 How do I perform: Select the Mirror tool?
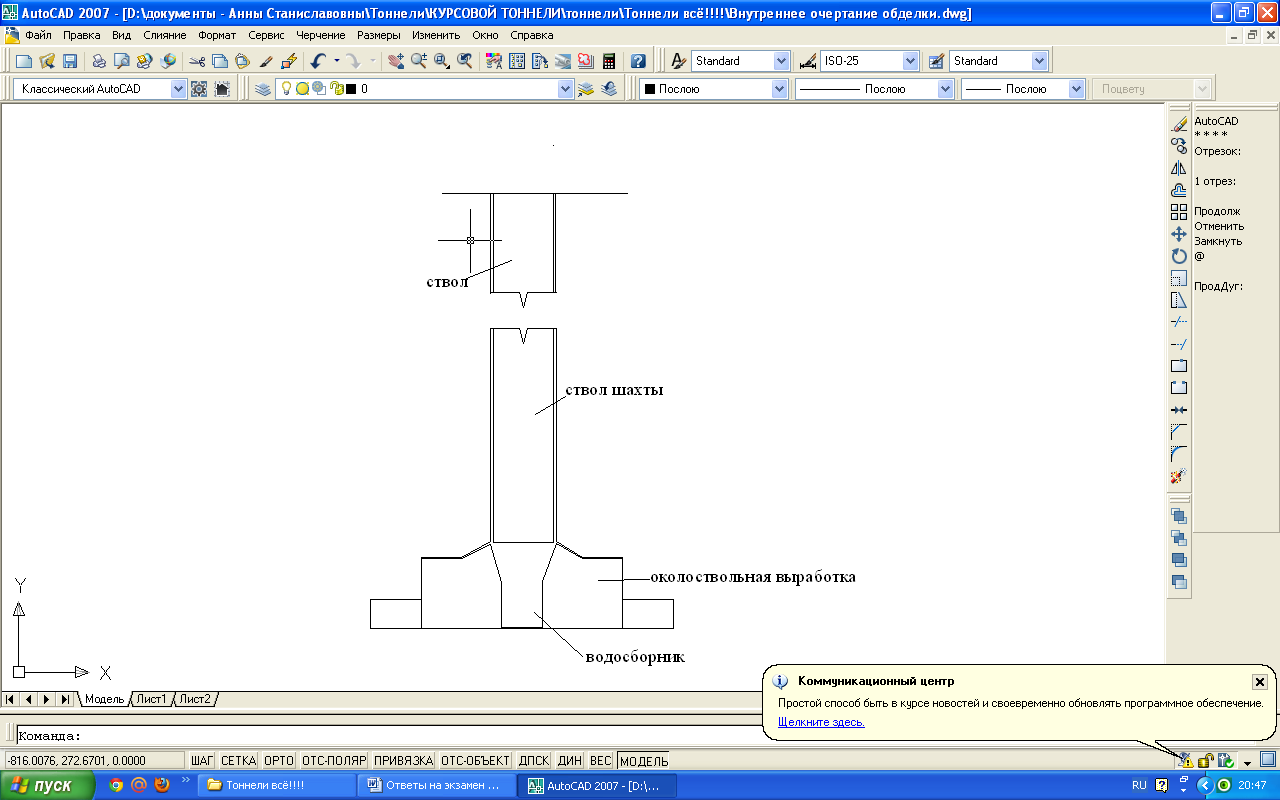pyautogui.click(x=1179, y=169)
